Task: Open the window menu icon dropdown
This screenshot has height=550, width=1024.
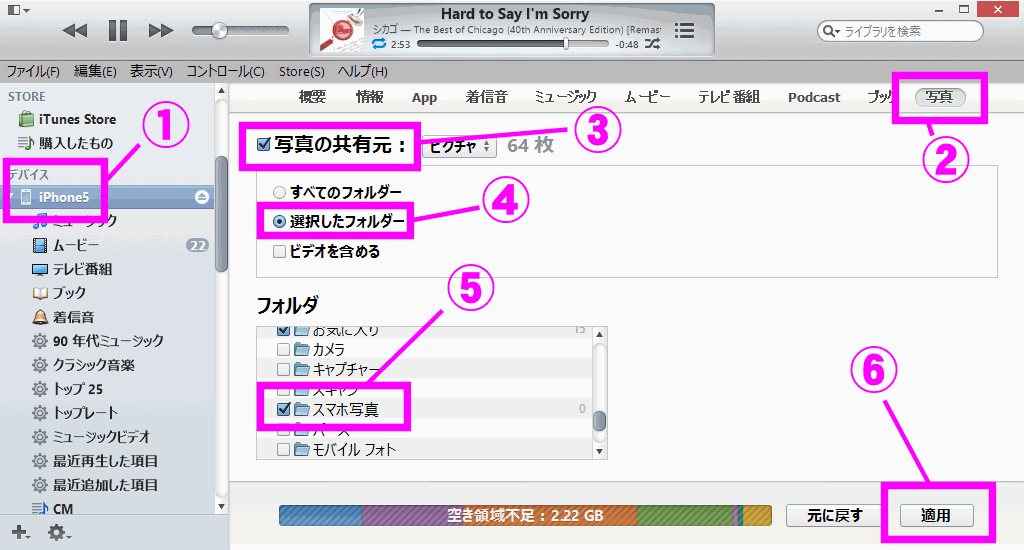Action: [x=18, y=10]
